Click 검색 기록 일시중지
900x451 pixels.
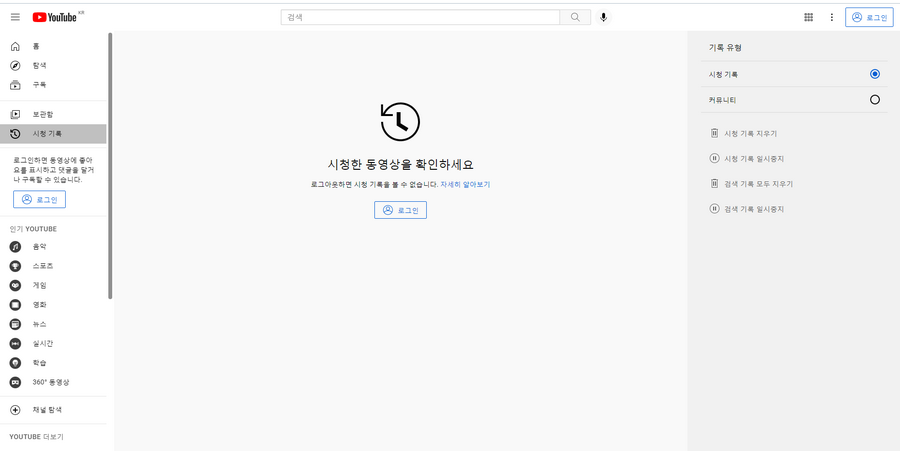pyautogui.click(x=747, y=209)
